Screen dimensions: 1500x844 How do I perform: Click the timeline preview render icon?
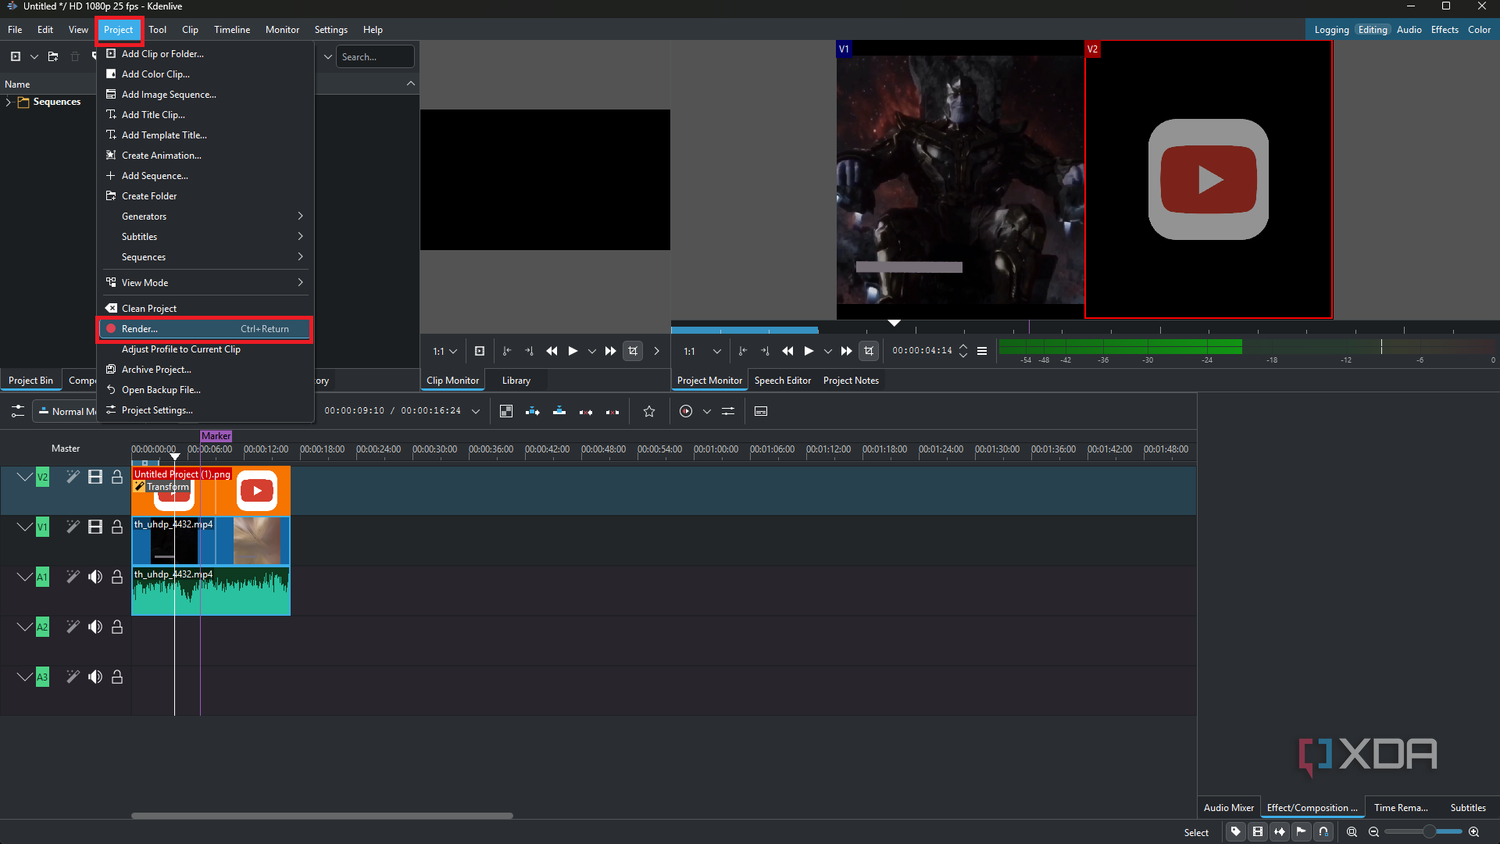tap(686, 411)
